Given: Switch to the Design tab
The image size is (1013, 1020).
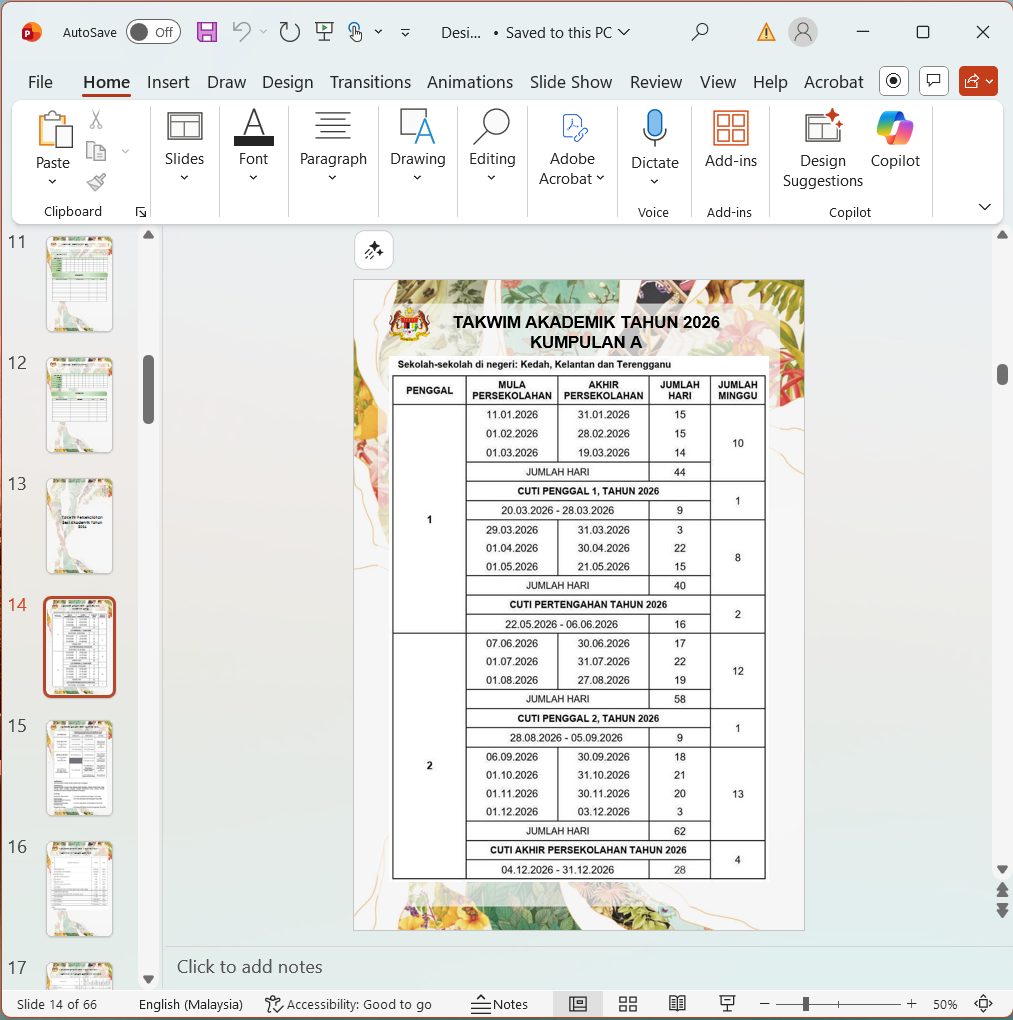Looking at the screenshot, I should [287, 82].
